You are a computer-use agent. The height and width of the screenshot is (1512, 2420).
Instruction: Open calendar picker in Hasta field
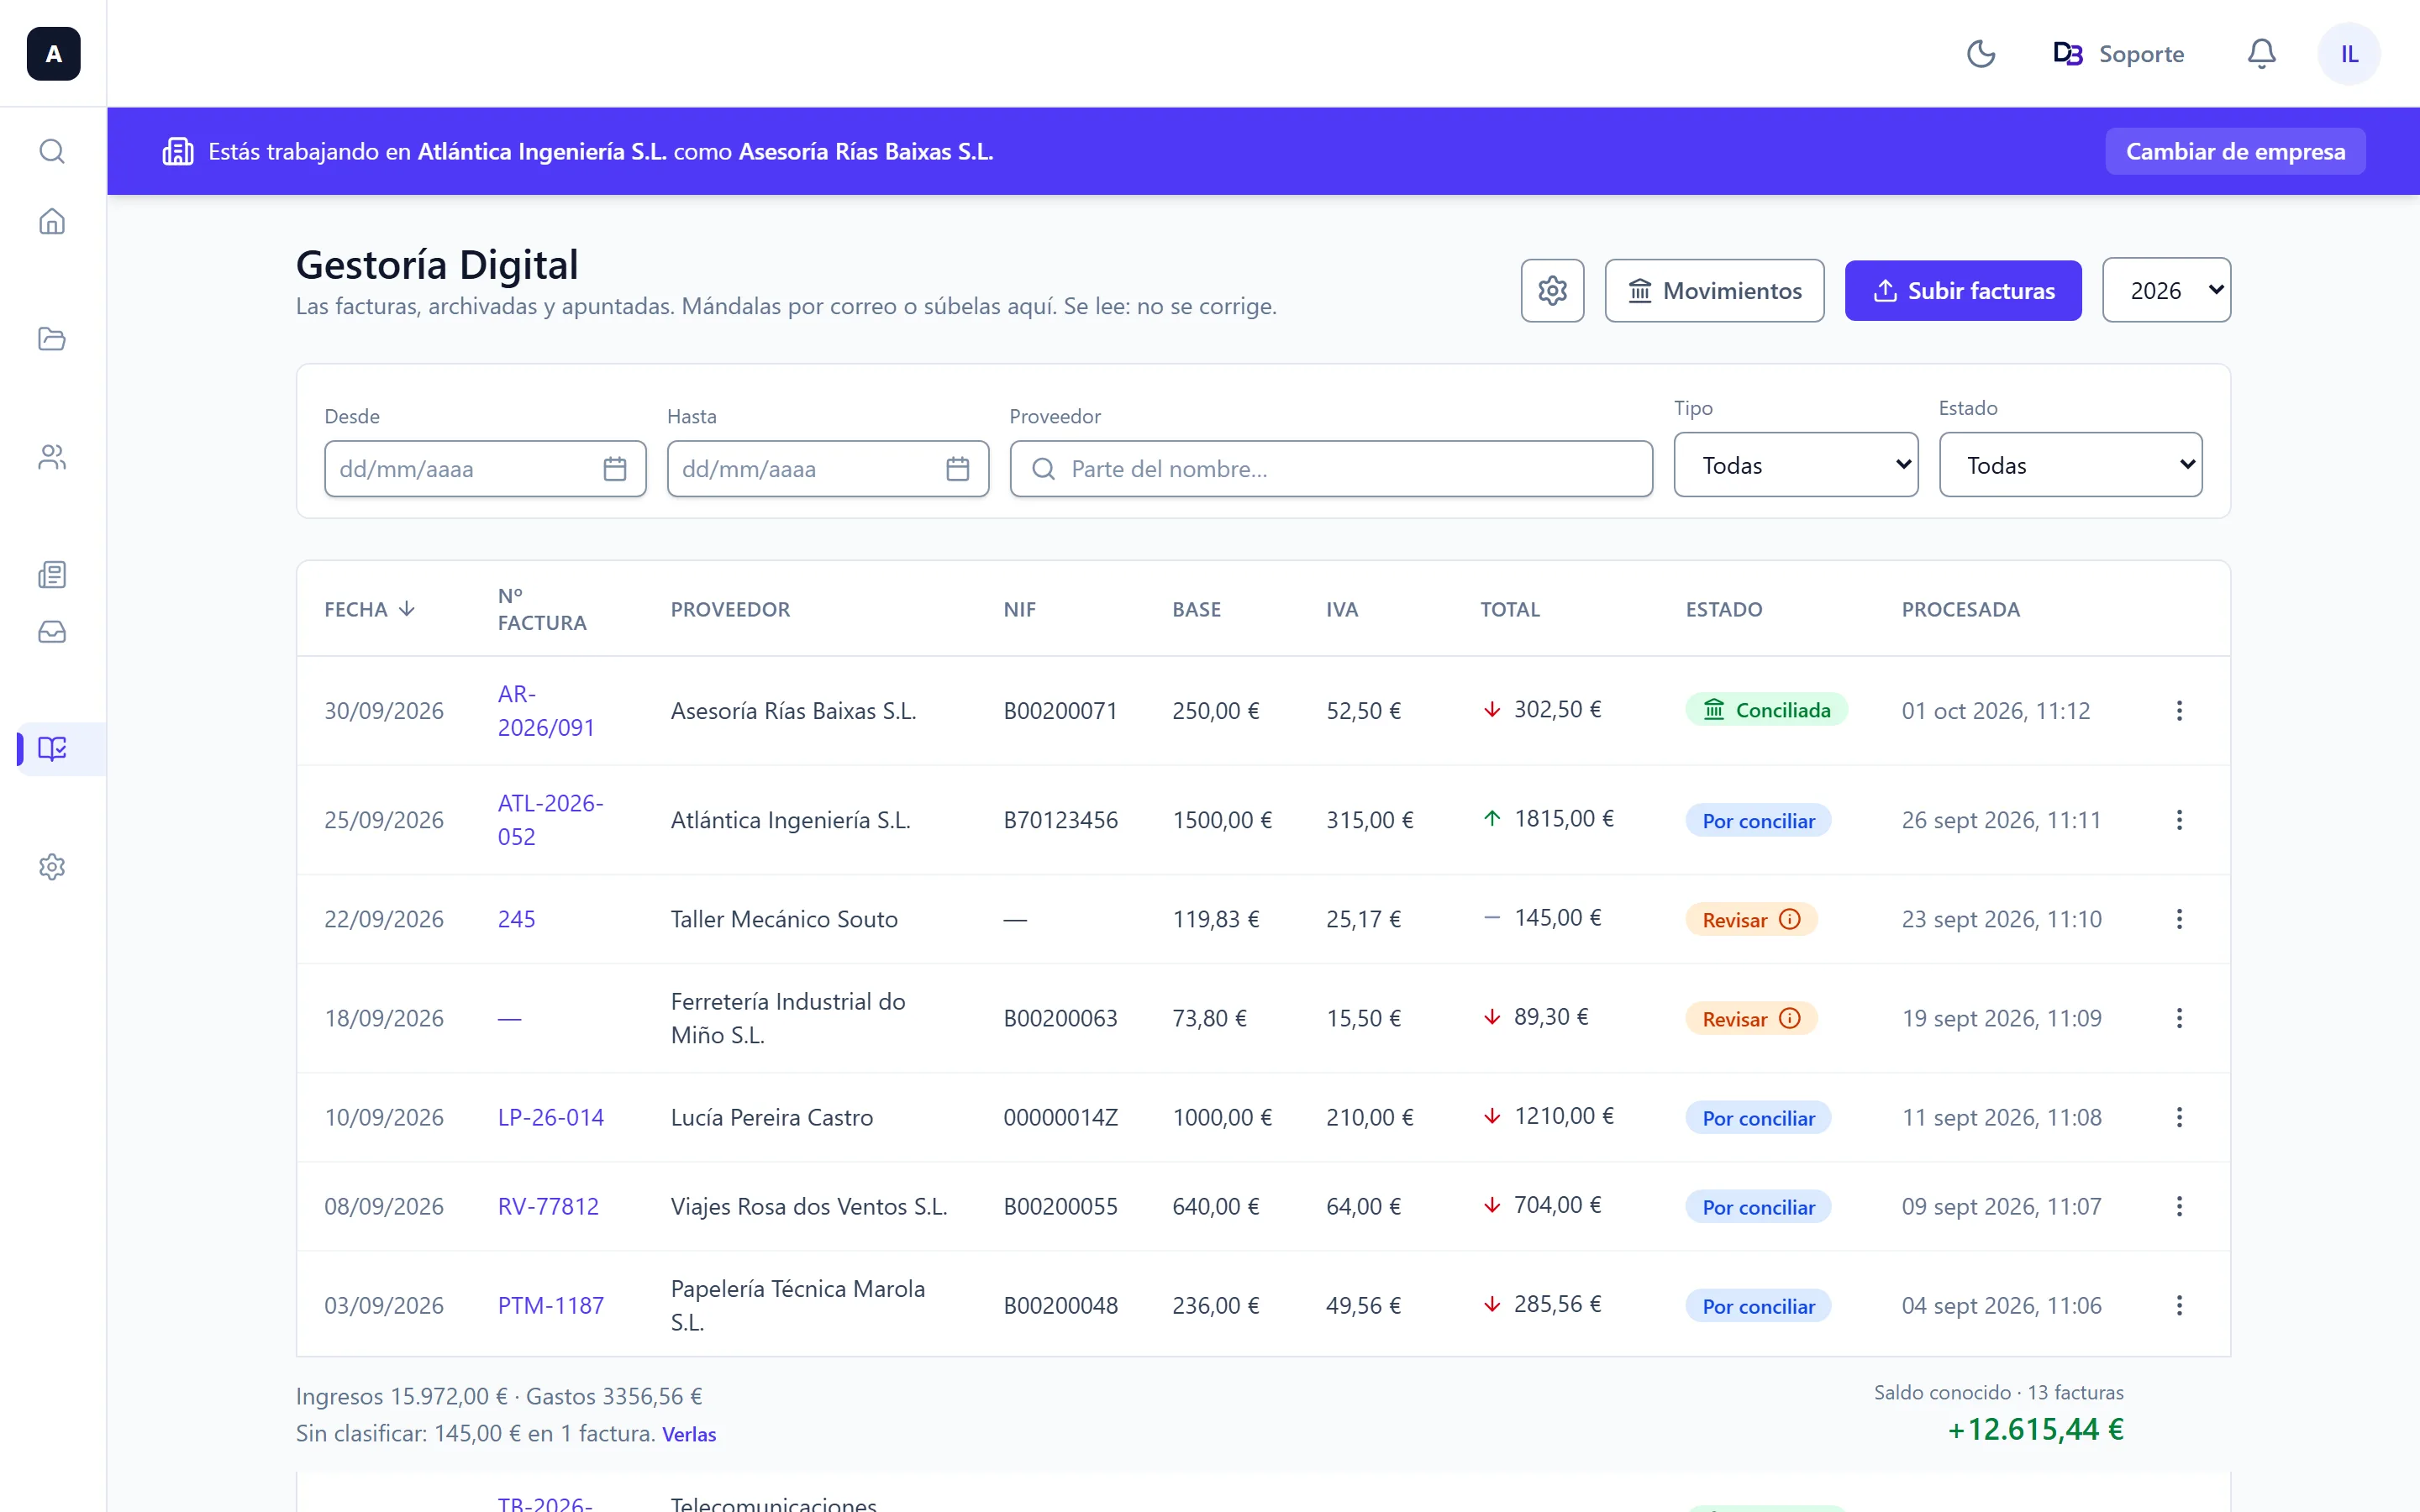[x=957, y=469]
